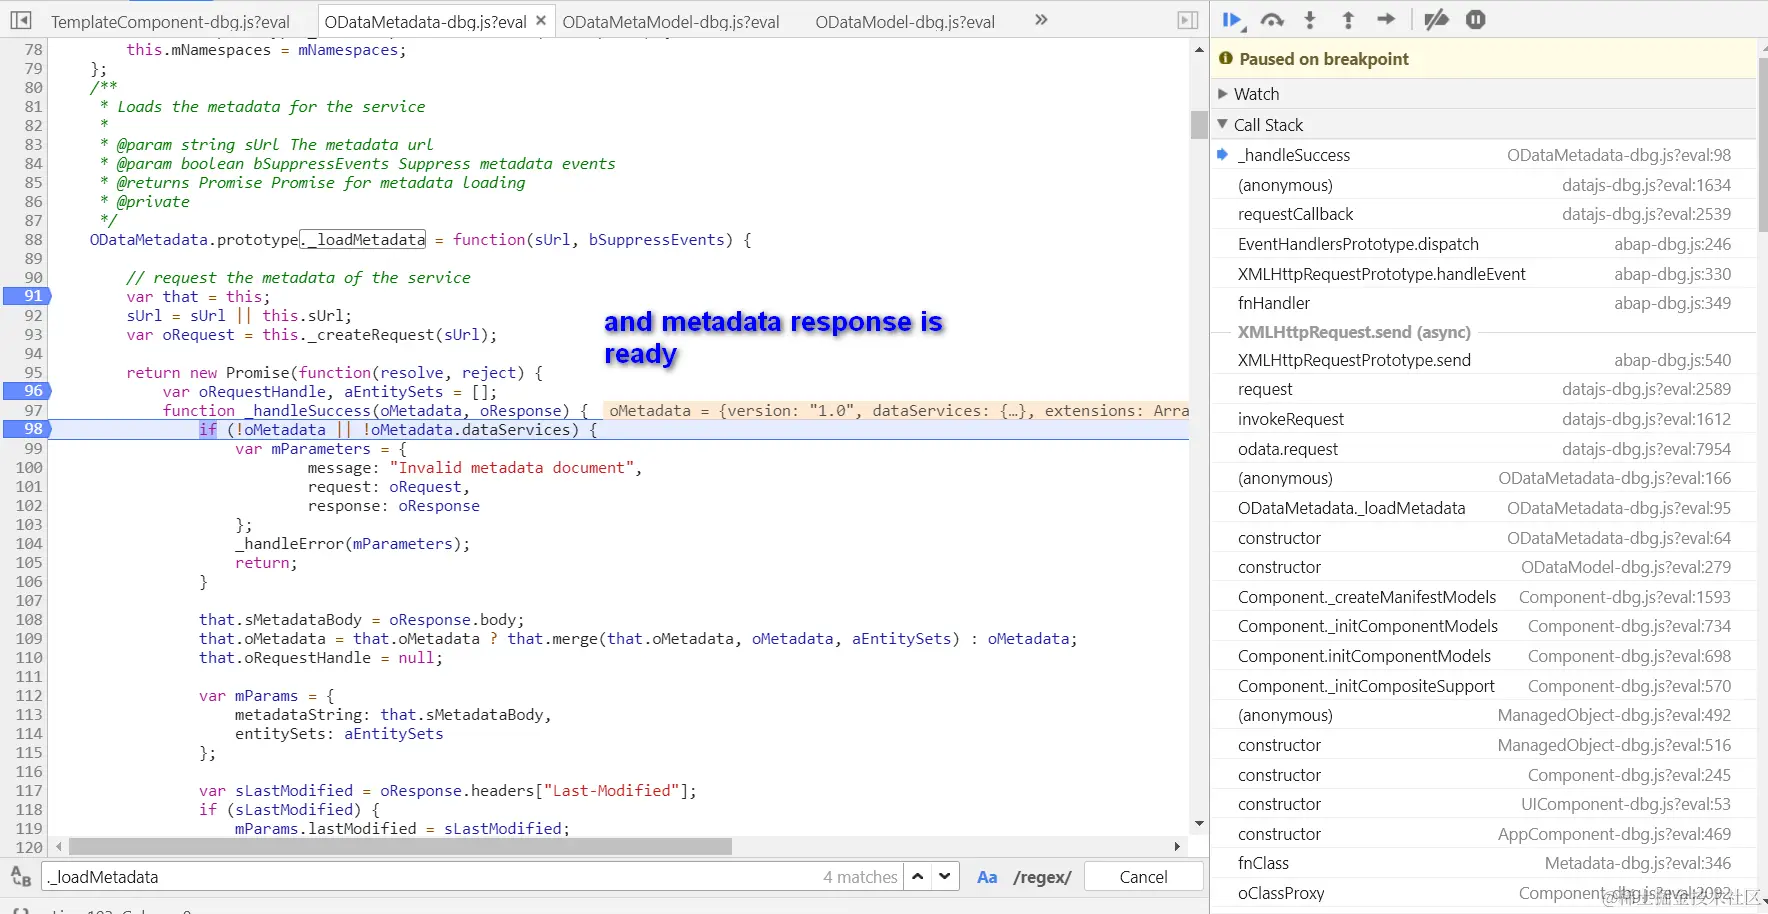Click the _loadMetadata match on line 88
Viewport: 1768px width, 914px height.
click(363, 240)
